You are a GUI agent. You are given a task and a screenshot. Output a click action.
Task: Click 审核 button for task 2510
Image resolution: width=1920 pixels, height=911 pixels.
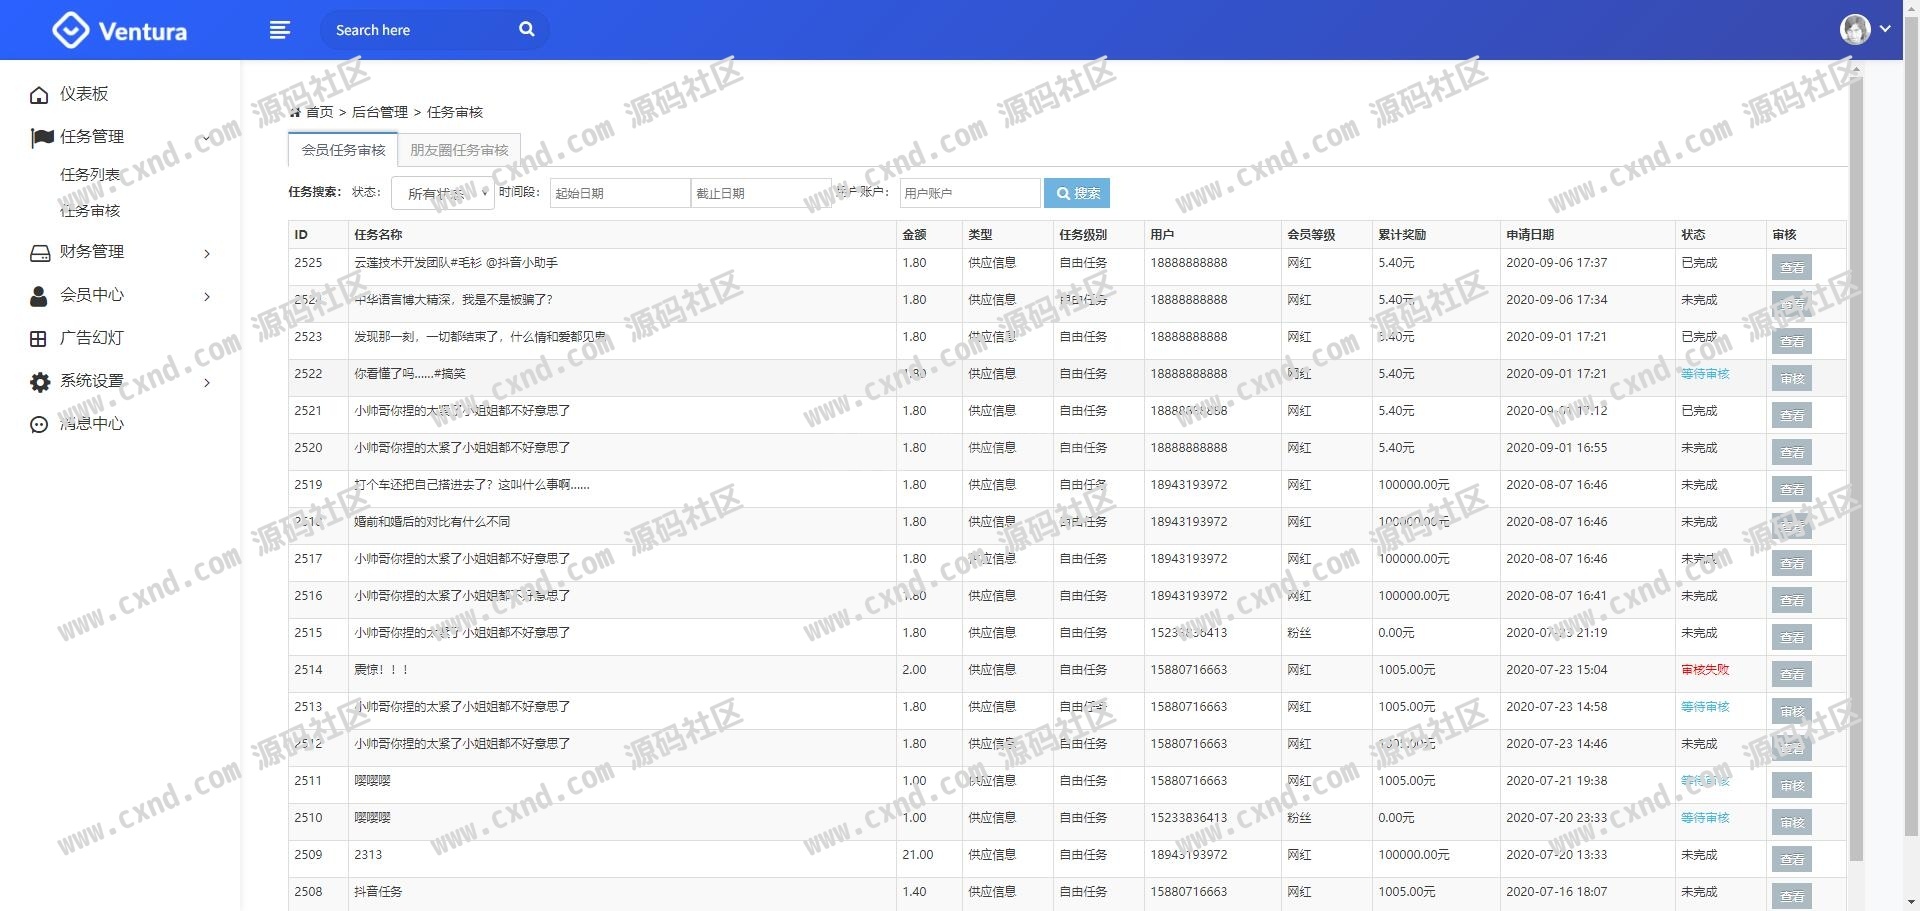click(1791, 822)
